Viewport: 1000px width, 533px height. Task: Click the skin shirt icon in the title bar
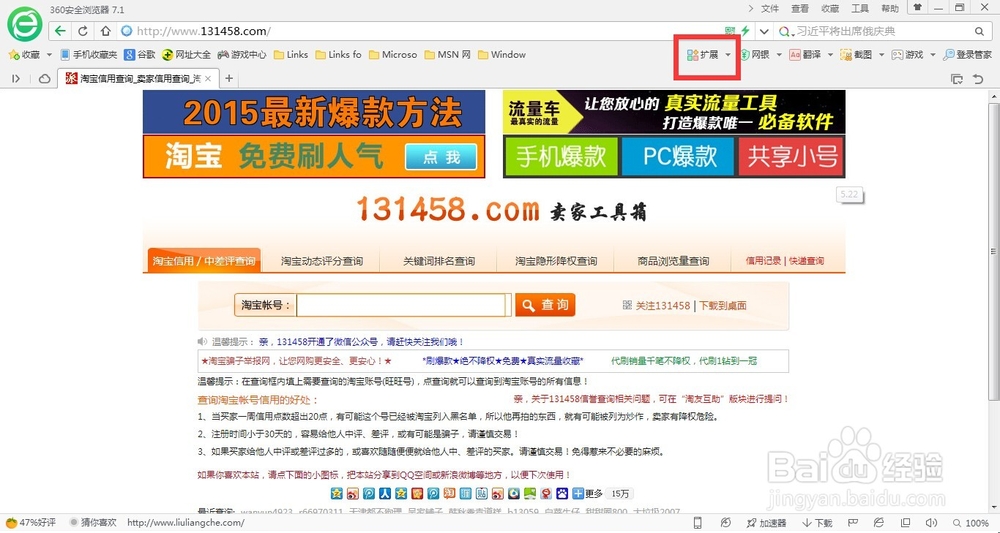(x=917, y=8)
